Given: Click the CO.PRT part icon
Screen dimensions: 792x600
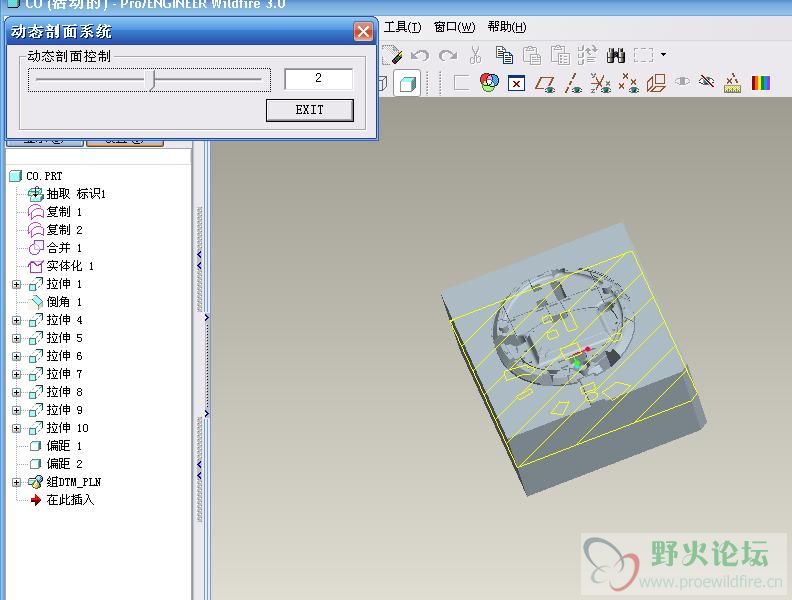Looking at the screenshot, I should pyautogui.click(x=16, y=176).
